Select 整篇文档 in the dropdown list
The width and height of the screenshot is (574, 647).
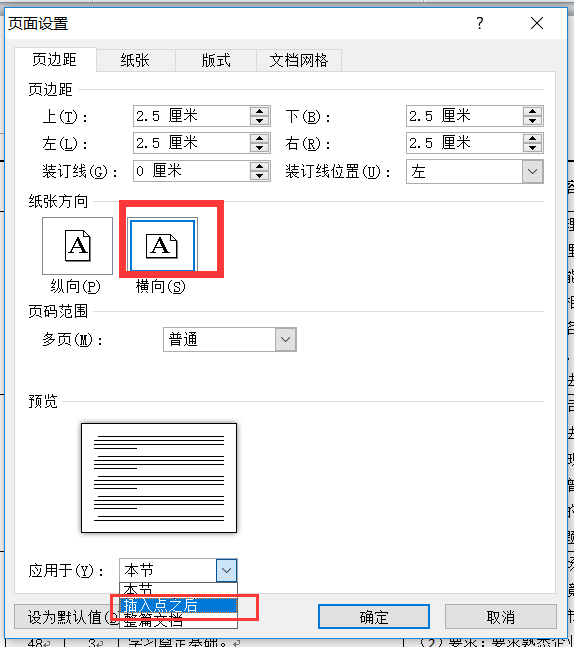[x=178, y=620]
